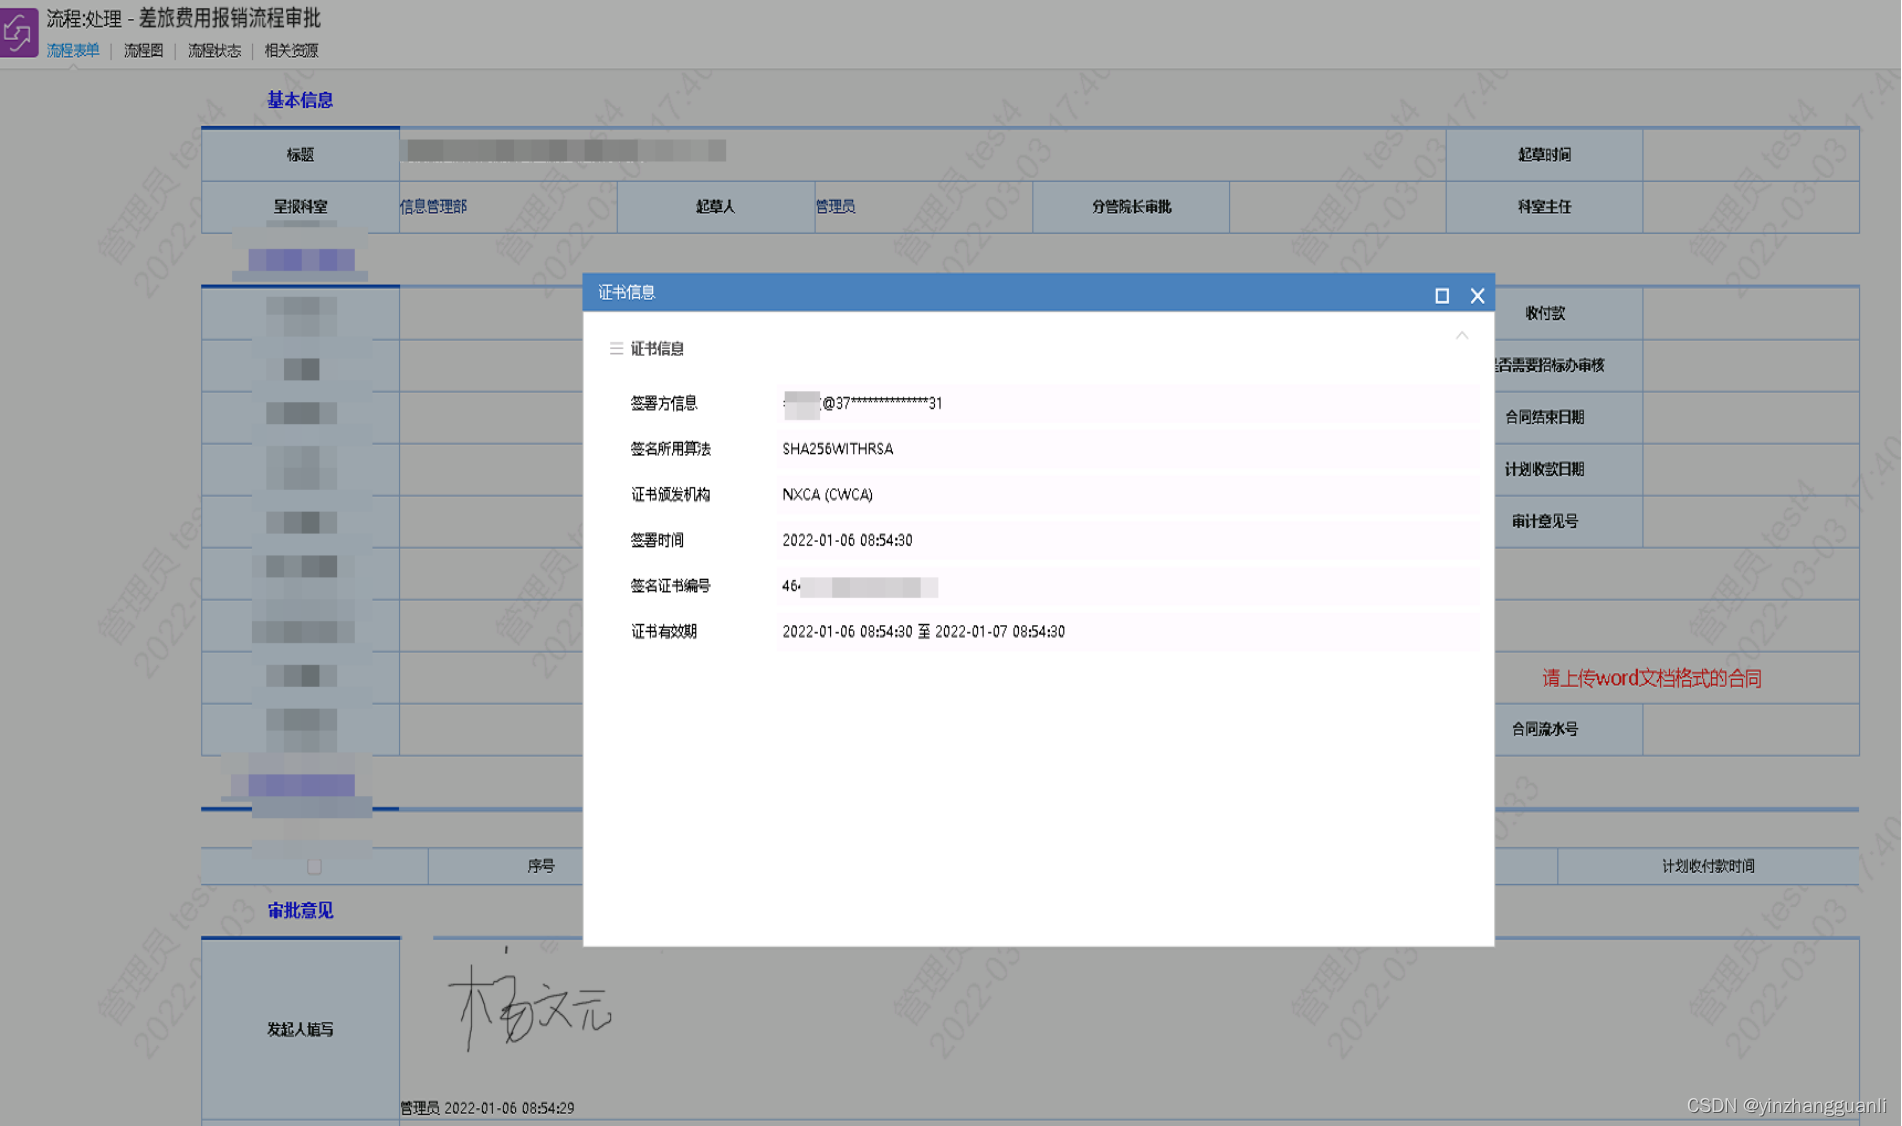Switch to the 流程图 tab
Image resolution: width=1902 pixels, height=1126 pixels.
pyautogui.click(x=143, y=50)
